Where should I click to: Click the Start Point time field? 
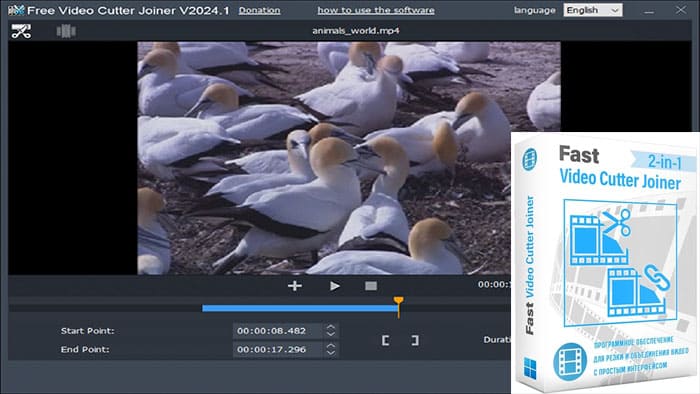click(x=278, y=331)
